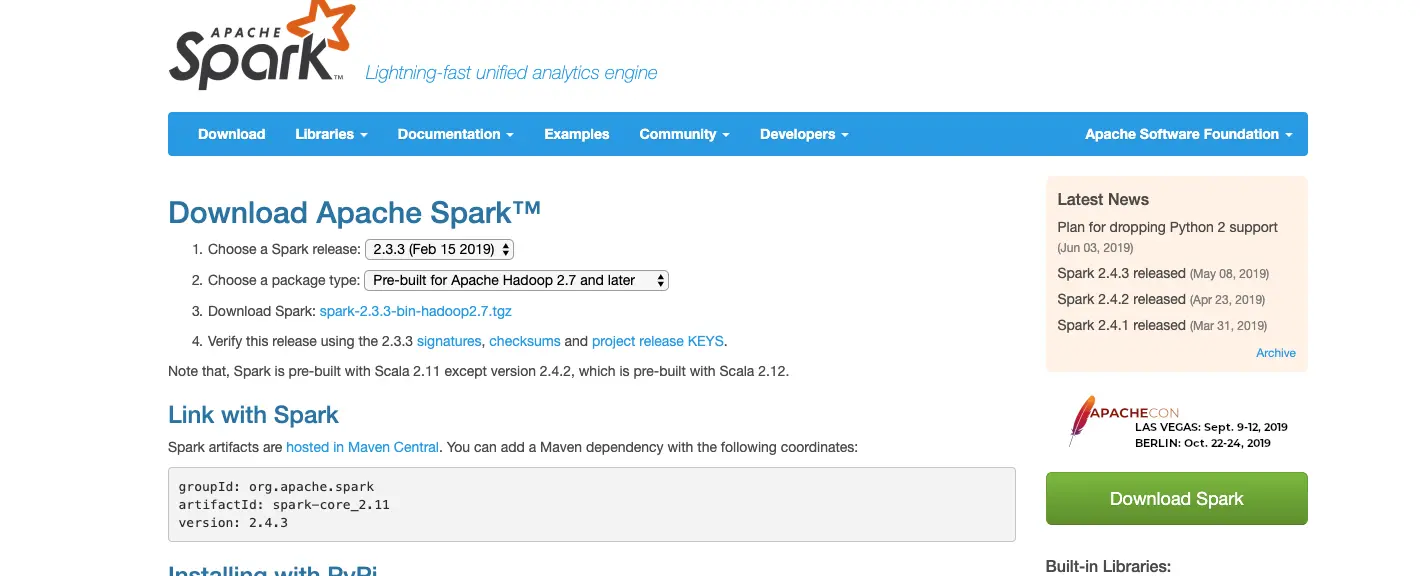Follow the hosted in Maven Central link
The image size is (1425, 576).
[362, 447]
